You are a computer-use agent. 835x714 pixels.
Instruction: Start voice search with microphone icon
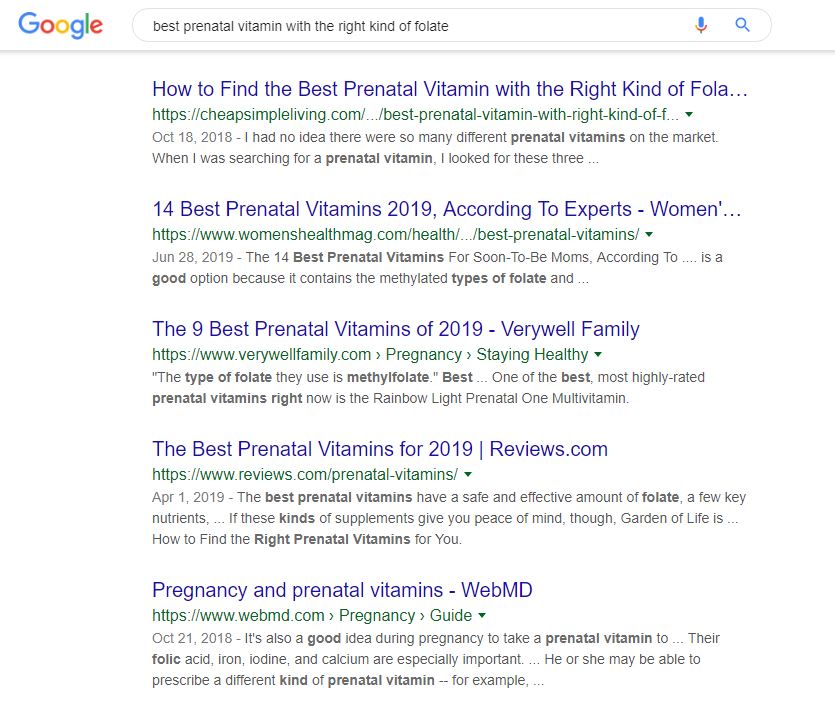(701, 25)
